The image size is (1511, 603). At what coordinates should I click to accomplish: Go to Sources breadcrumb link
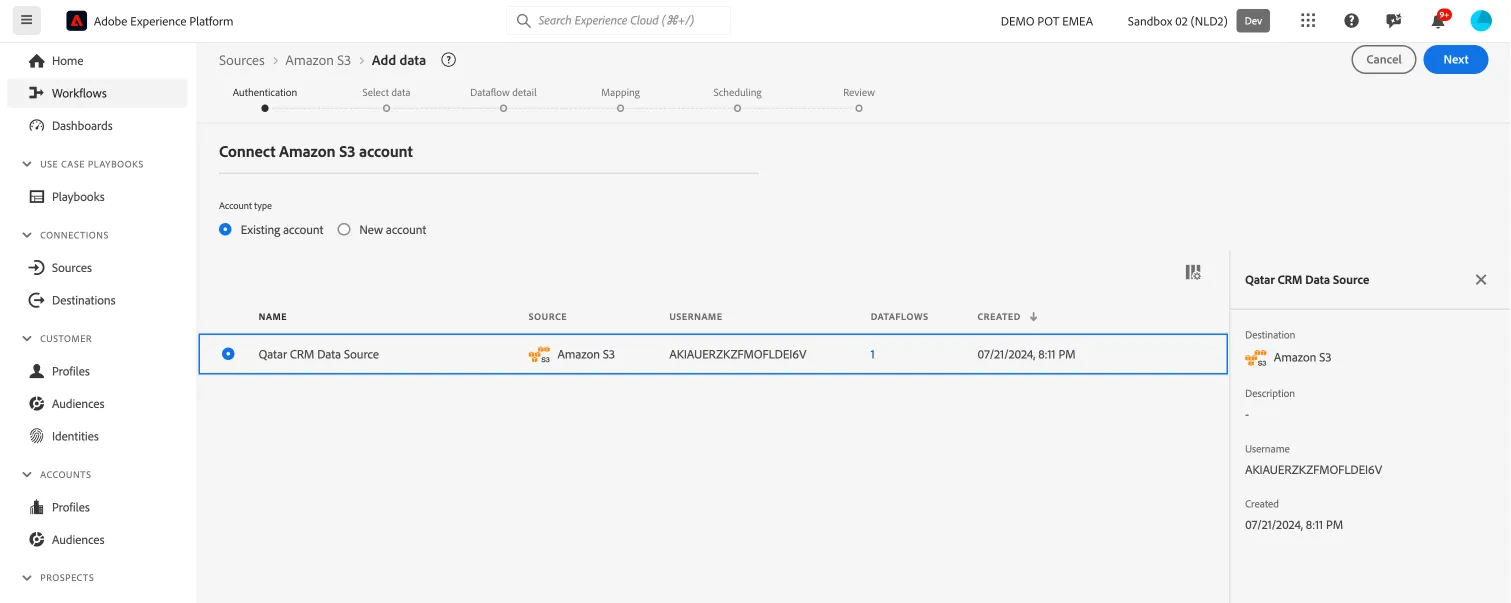pos(242,60)
